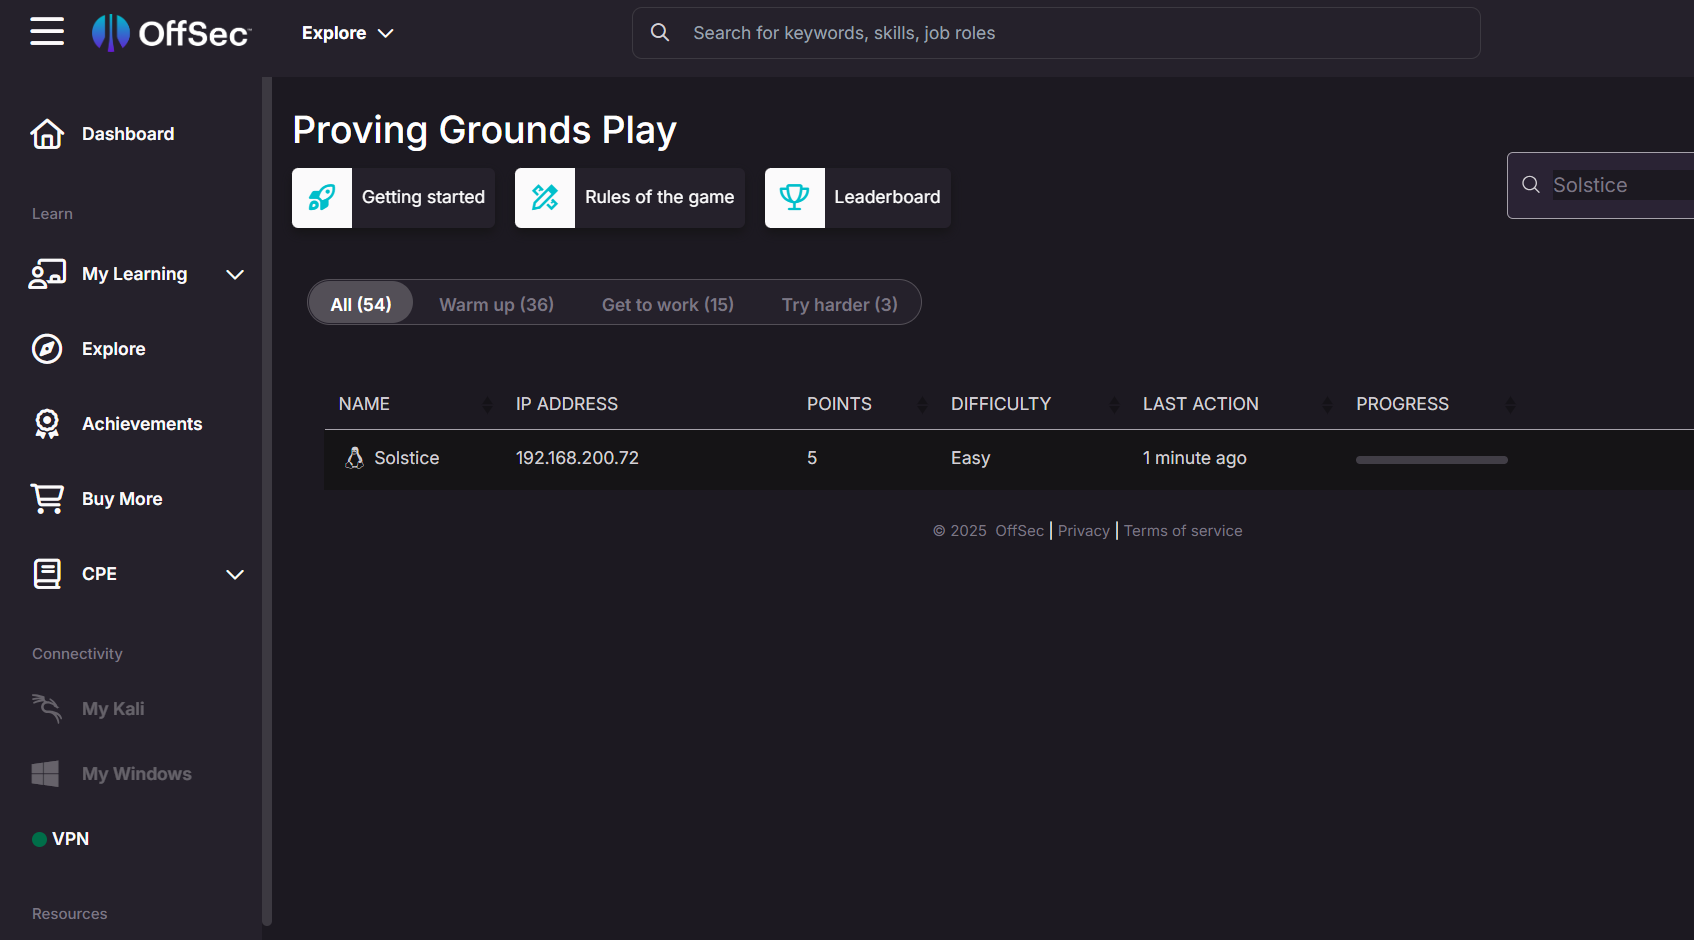Viewport: 1694px width, 940px height.
Task: Expand the My Learning chevron
Action: (235, 274)
